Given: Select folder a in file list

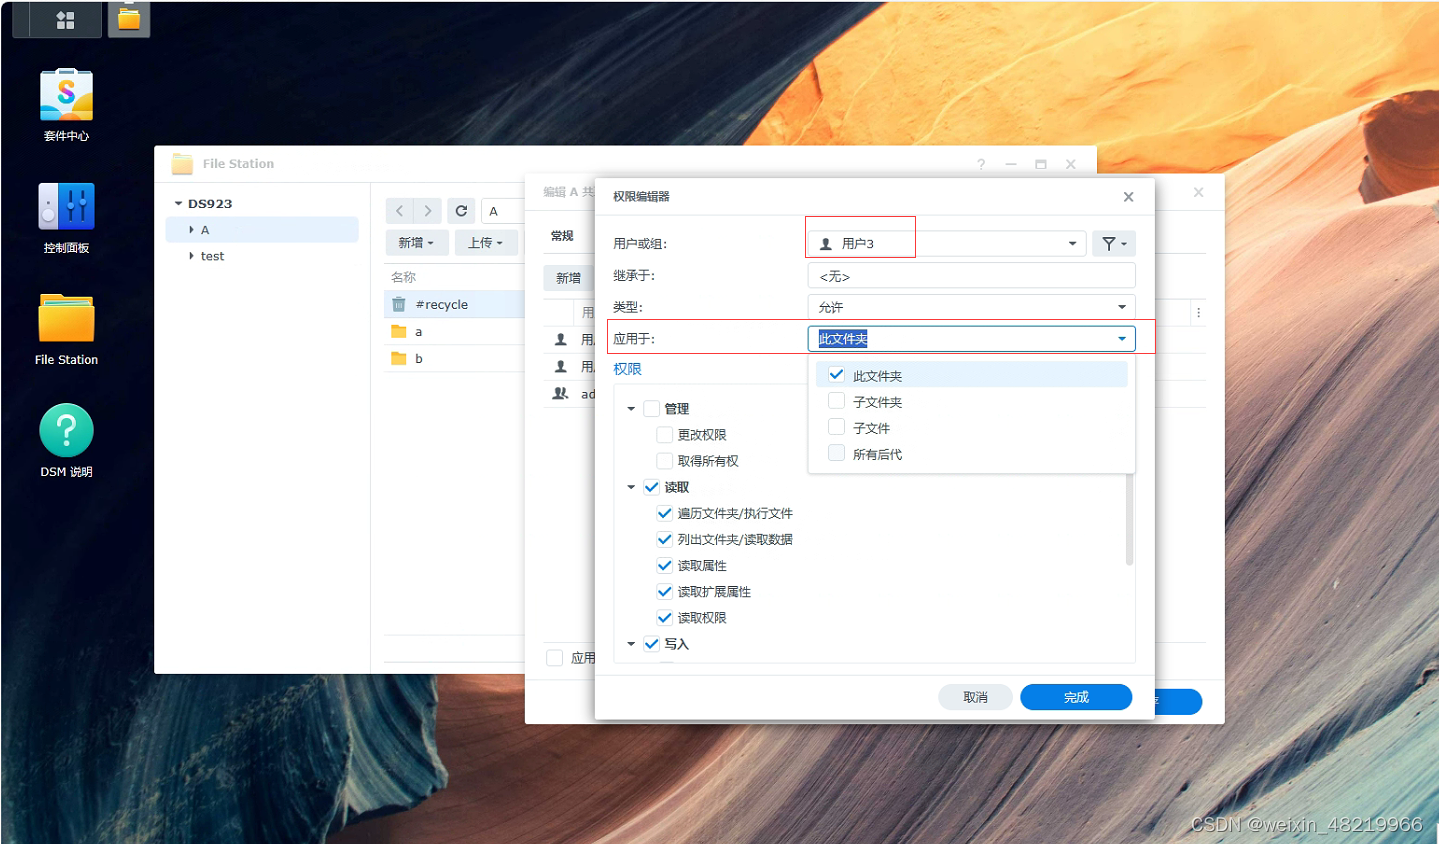Looking at the screenshot, I should [x=455, y=331].
